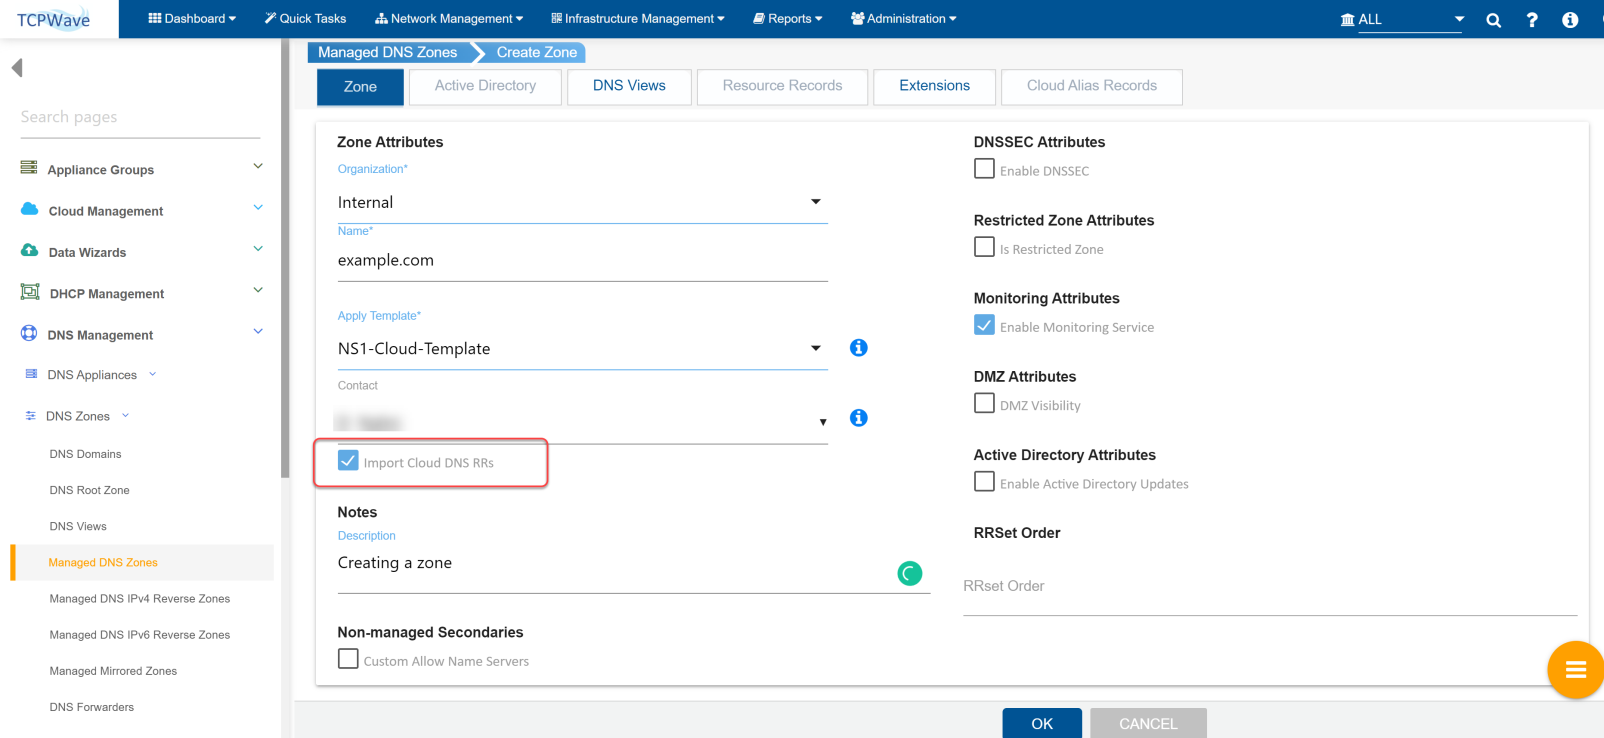The image size is (1604, 738).
Task: Check Custom Allow Name Servers option
Action: tap(348, 659)
